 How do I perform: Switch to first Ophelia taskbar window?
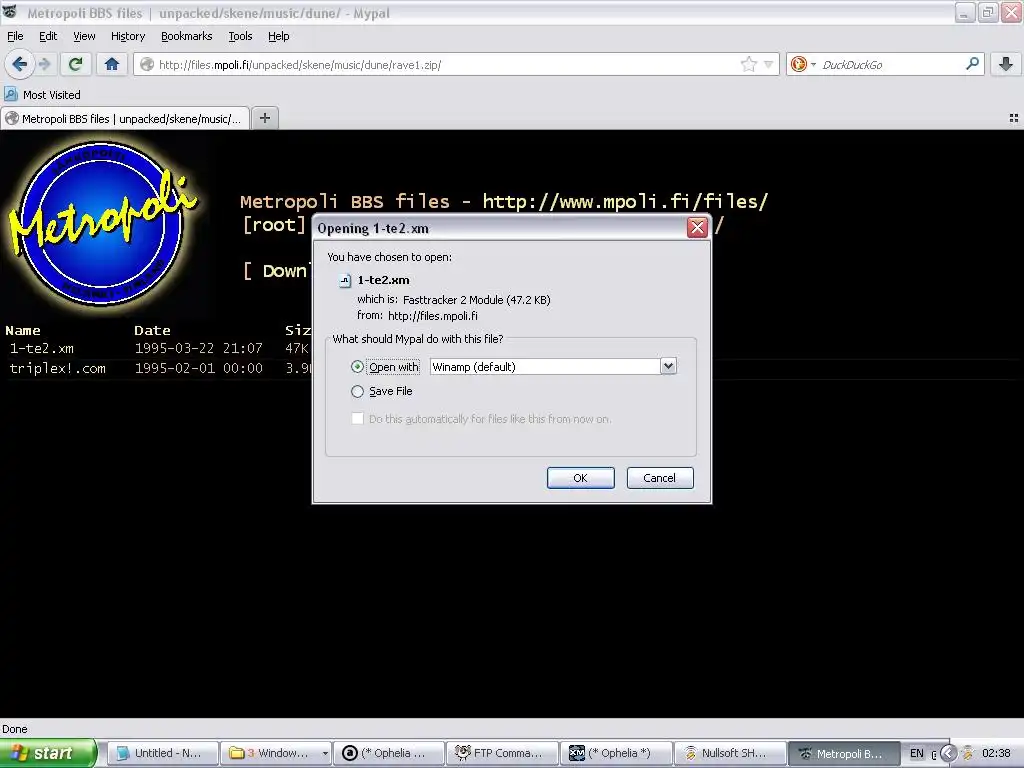pos(389,753)
